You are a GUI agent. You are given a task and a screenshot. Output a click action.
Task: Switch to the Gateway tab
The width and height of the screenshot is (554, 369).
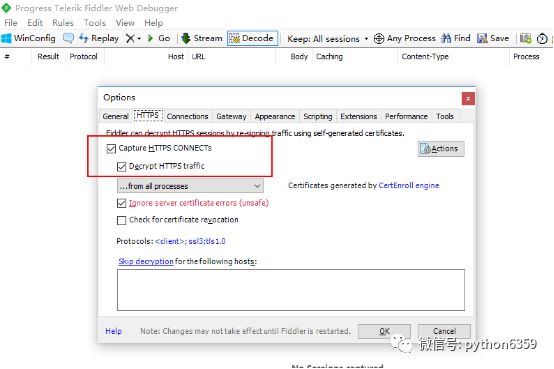tap(231, 116)
